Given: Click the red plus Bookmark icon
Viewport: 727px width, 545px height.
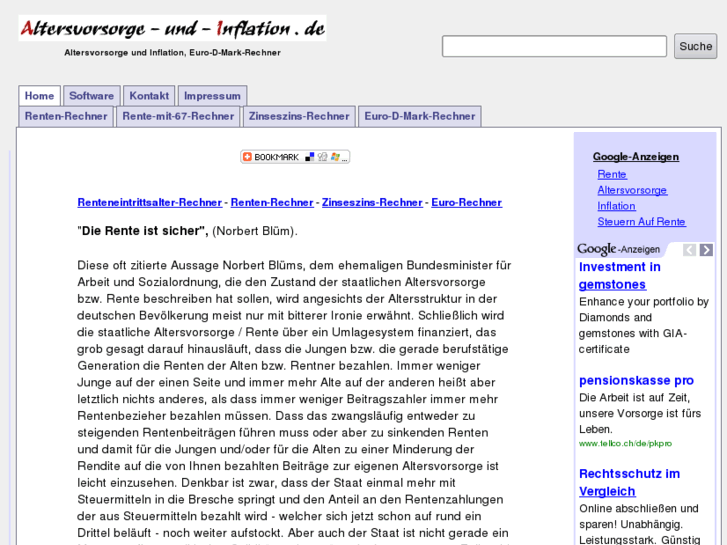Looking at the screenshot, I should (247, 157).
